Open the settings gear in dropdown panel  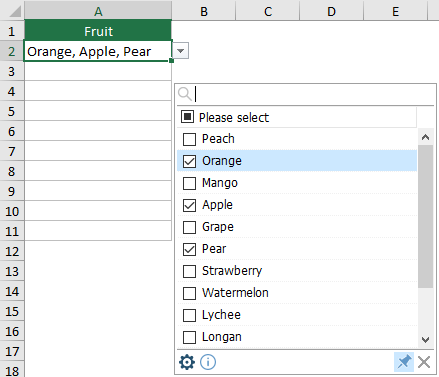pyautogui.click(x=187, y=362)
